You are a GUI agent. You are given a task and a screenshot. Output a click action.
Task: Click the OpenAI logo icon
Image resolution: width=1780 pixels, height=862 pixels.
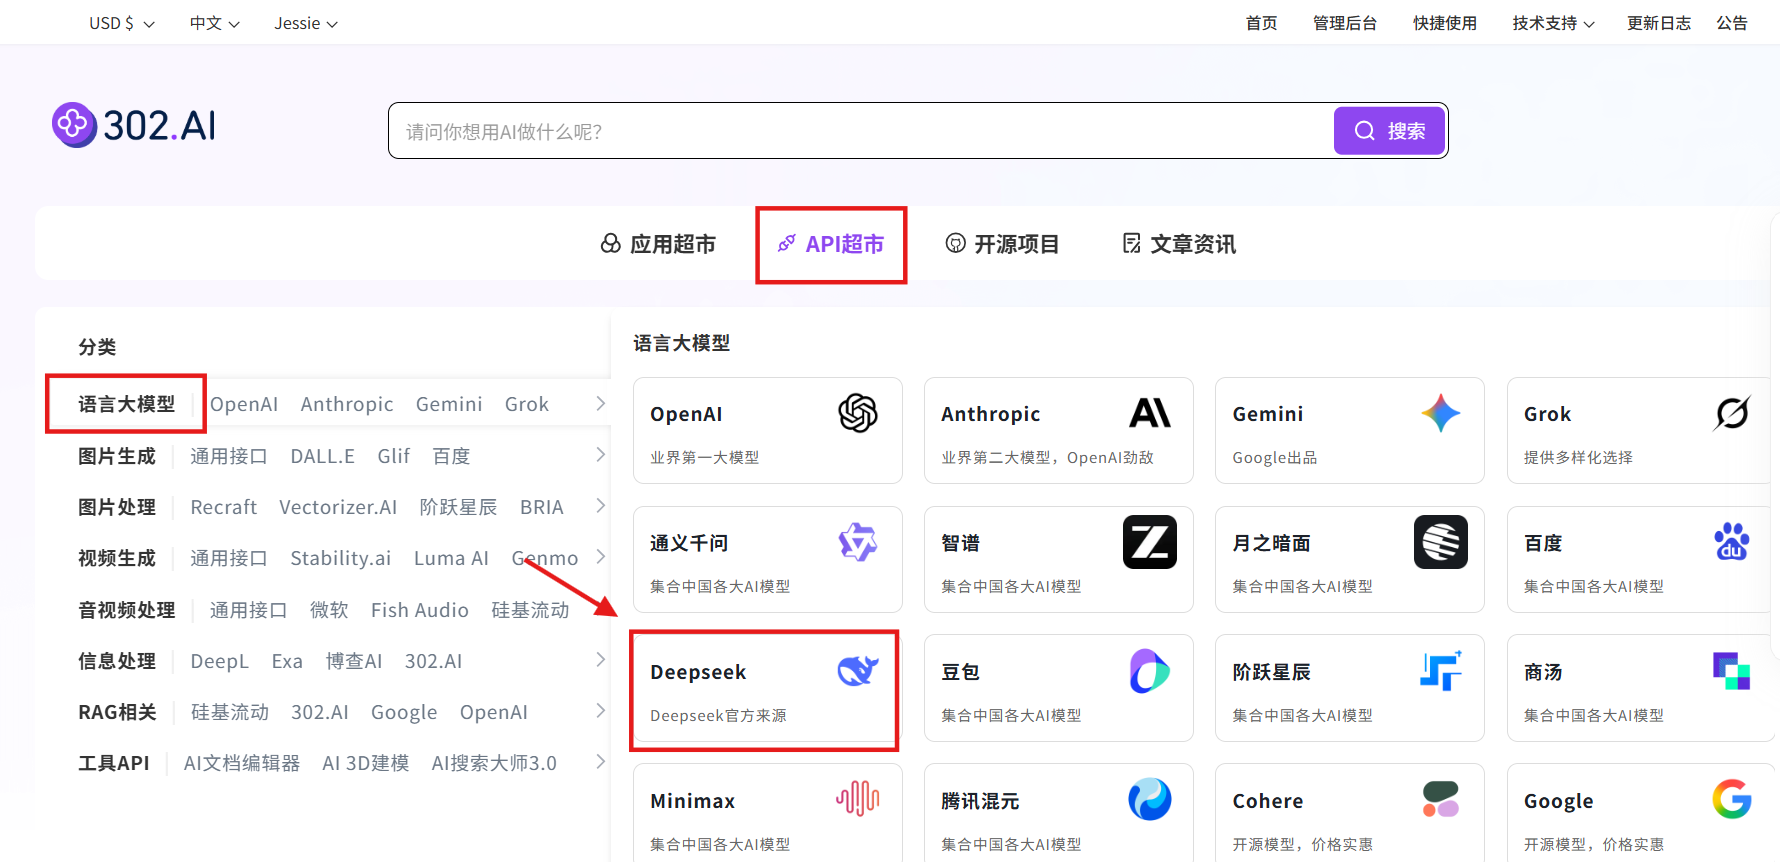858,413
